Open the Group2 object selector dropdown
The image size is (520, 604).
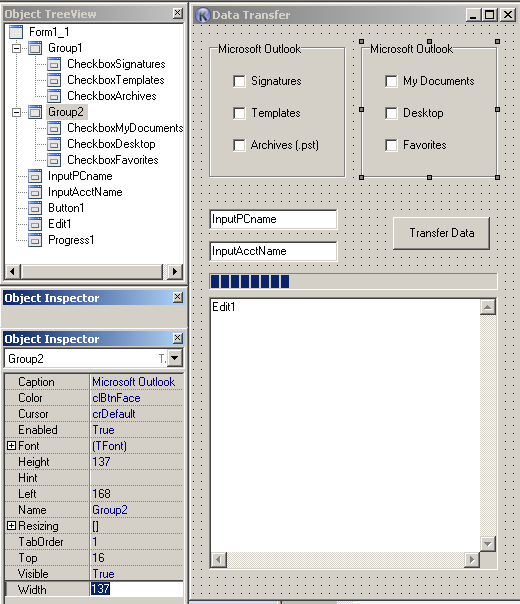click(175, 358)
